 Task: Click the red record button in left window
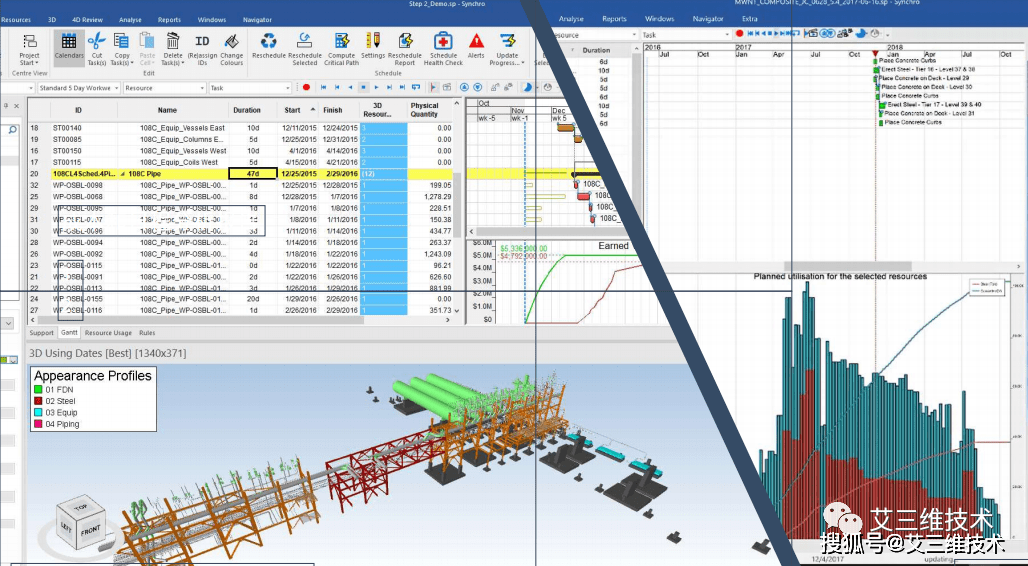(306, 87)
